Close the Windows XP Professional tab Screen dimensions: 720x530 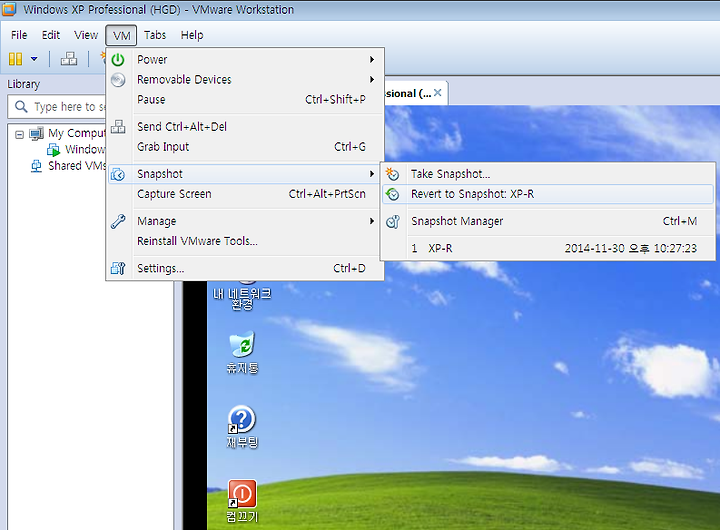[x=438, y=93]
